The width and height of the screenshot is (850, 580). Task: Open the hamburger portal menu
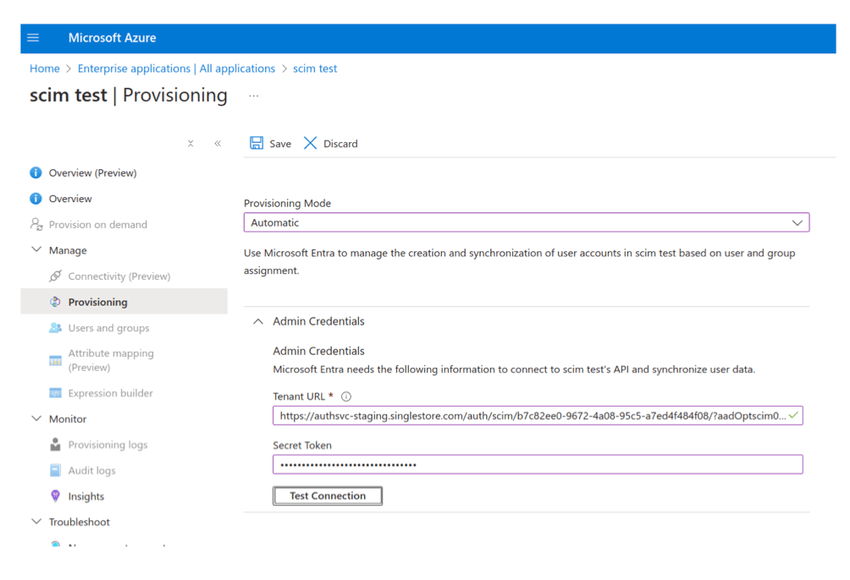tap(33, 38)
